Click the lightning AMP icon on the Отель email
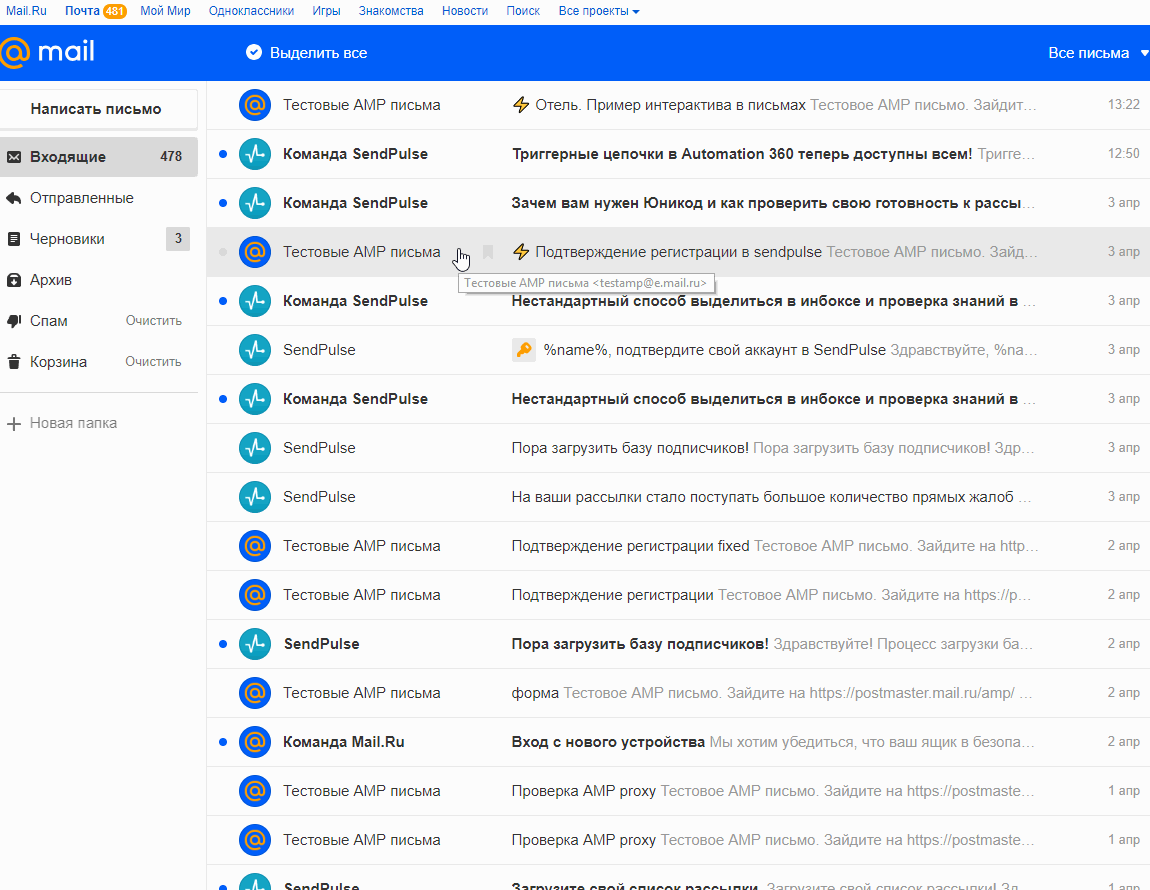The height and width of the screenshot is (890, 1150). pos(520,105)
